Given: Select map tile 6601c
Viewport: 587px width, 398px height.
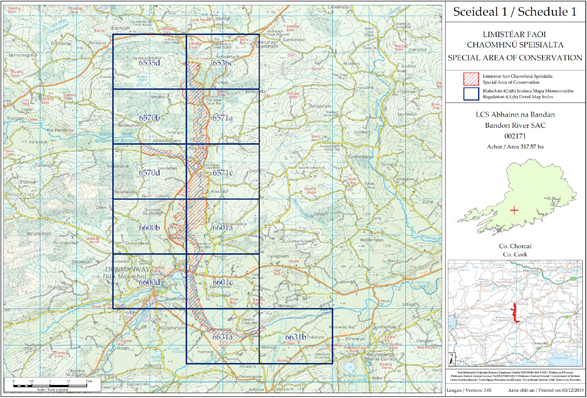Looking at the screenshot, I should (222, 282).
